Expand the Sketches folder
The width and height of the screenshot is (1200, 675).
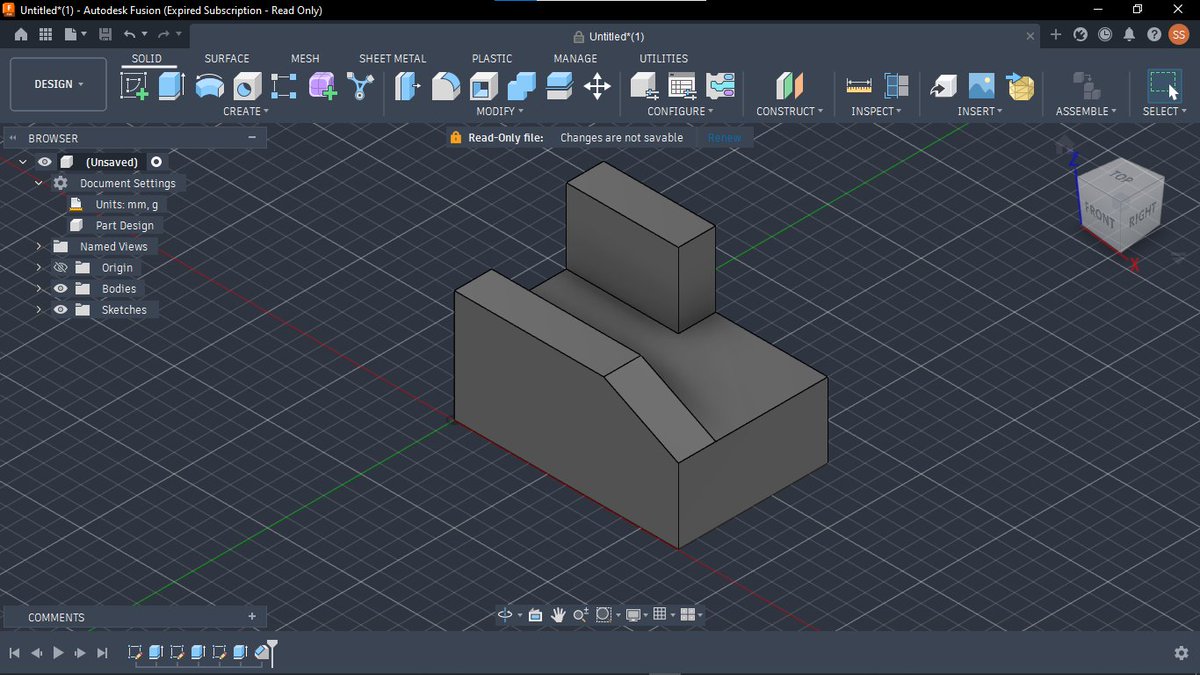coord(39,310)
